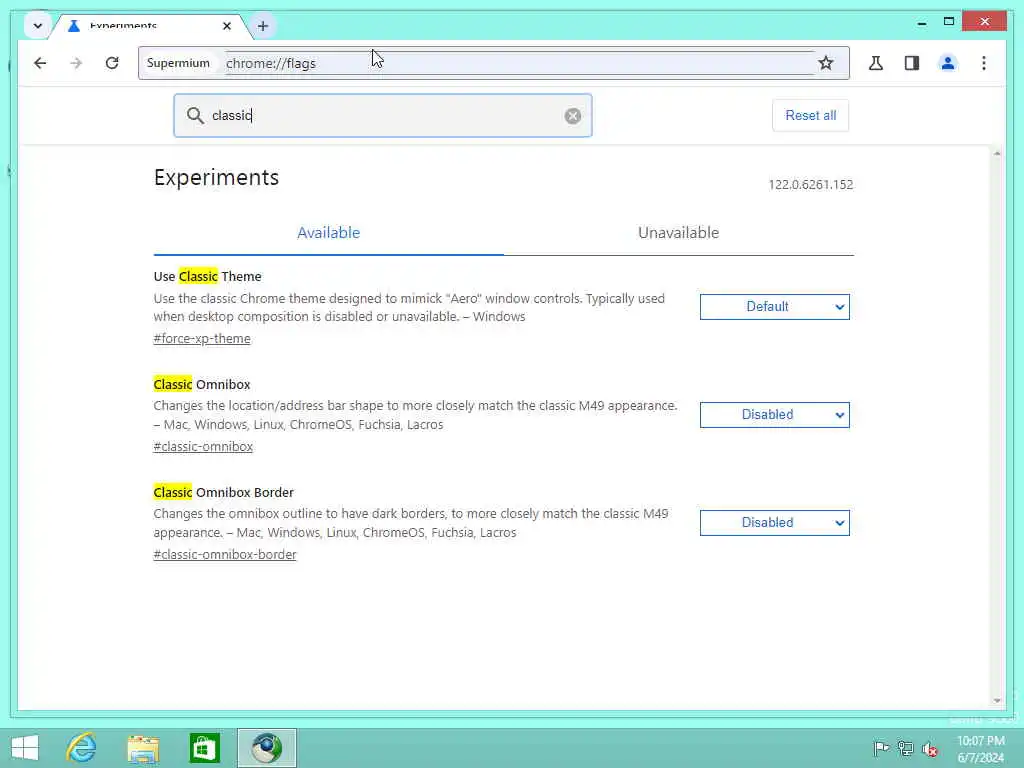Open the Windows Store taskbar icon
Screen dimensions: 1024x768
pyautogui.click(x=204, y=748)
